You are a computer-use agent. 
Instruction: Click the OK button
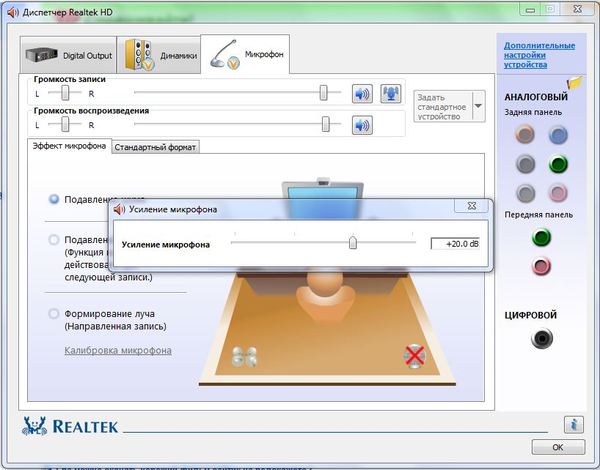(558, 447)
